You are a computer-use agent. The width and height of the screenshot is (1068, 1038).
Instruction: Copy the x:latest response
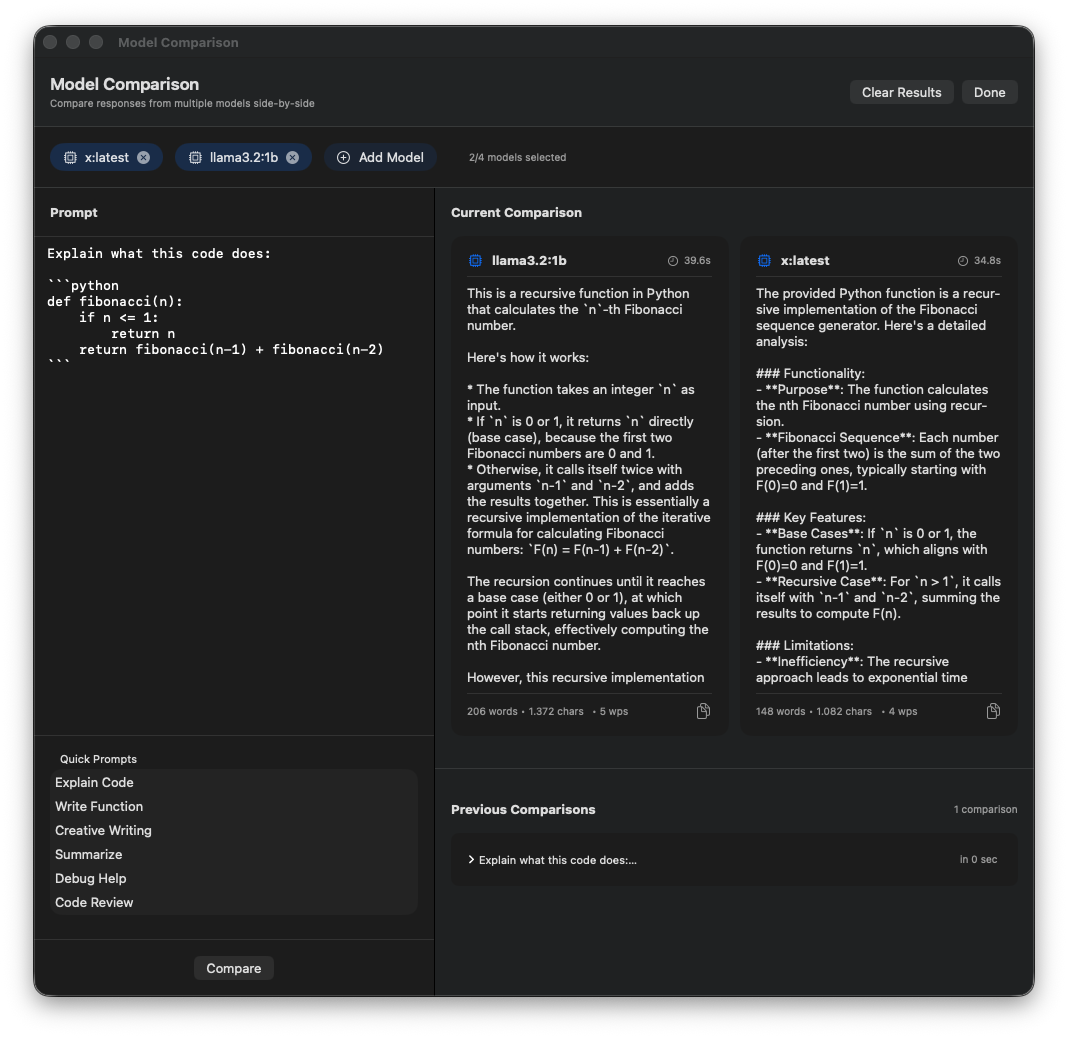993,711
